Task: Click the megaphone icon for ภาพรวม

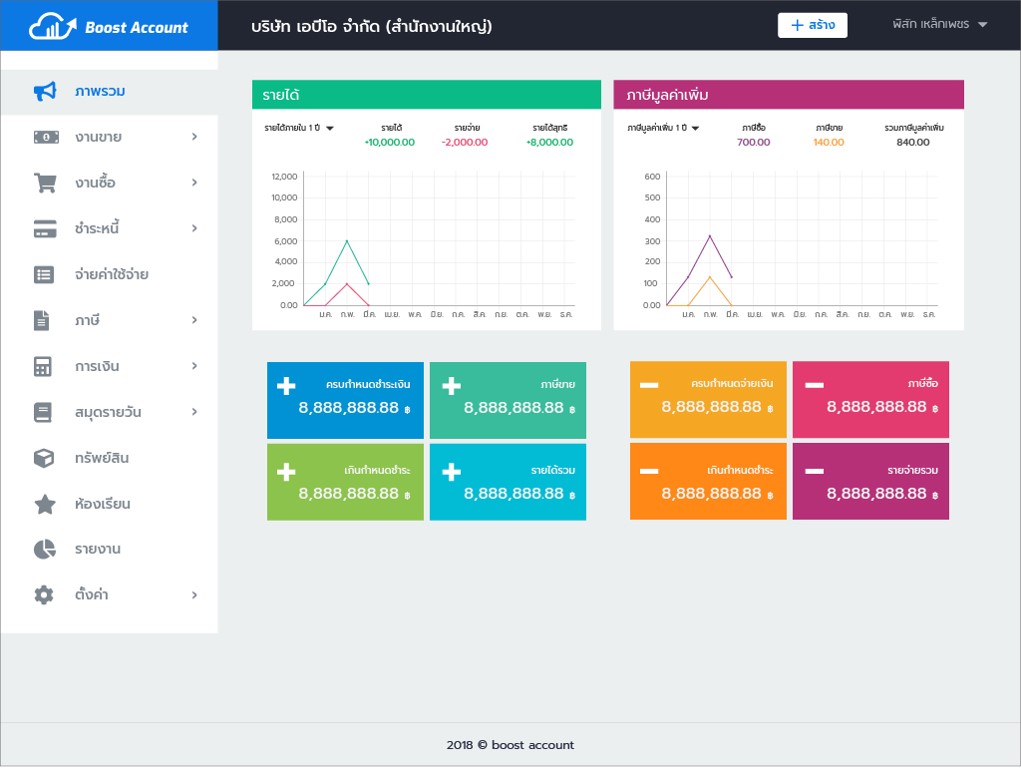Action: pyautogui.click(x=44, y=91)
